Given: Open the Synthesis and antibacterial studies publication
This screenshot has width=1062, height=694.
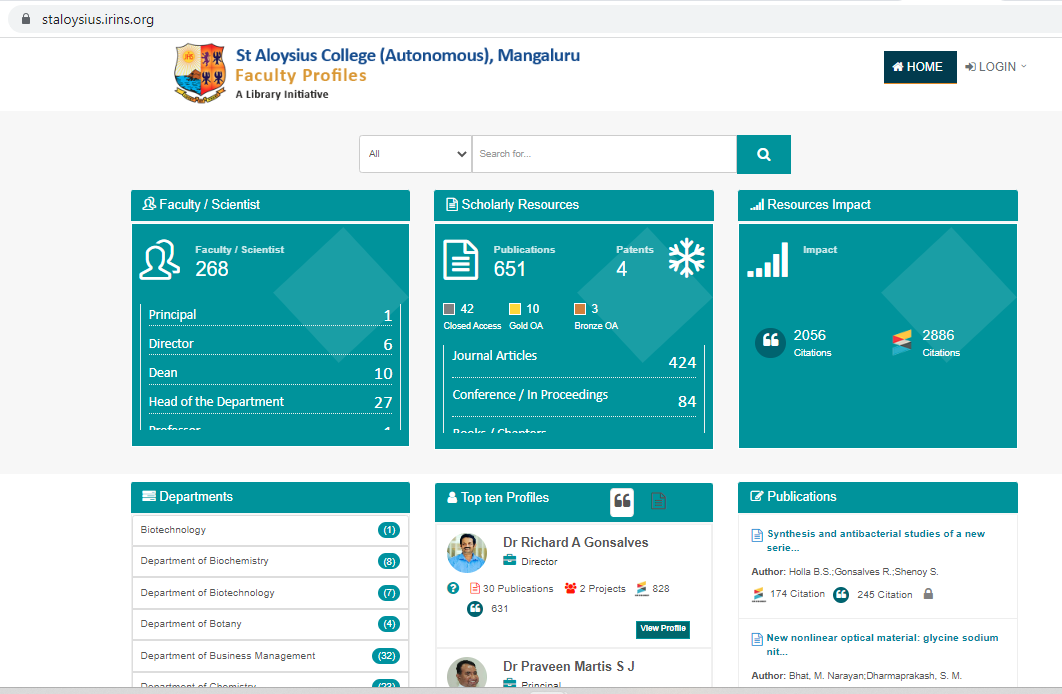Looking at the screenshot, I should tap(876, 540).
